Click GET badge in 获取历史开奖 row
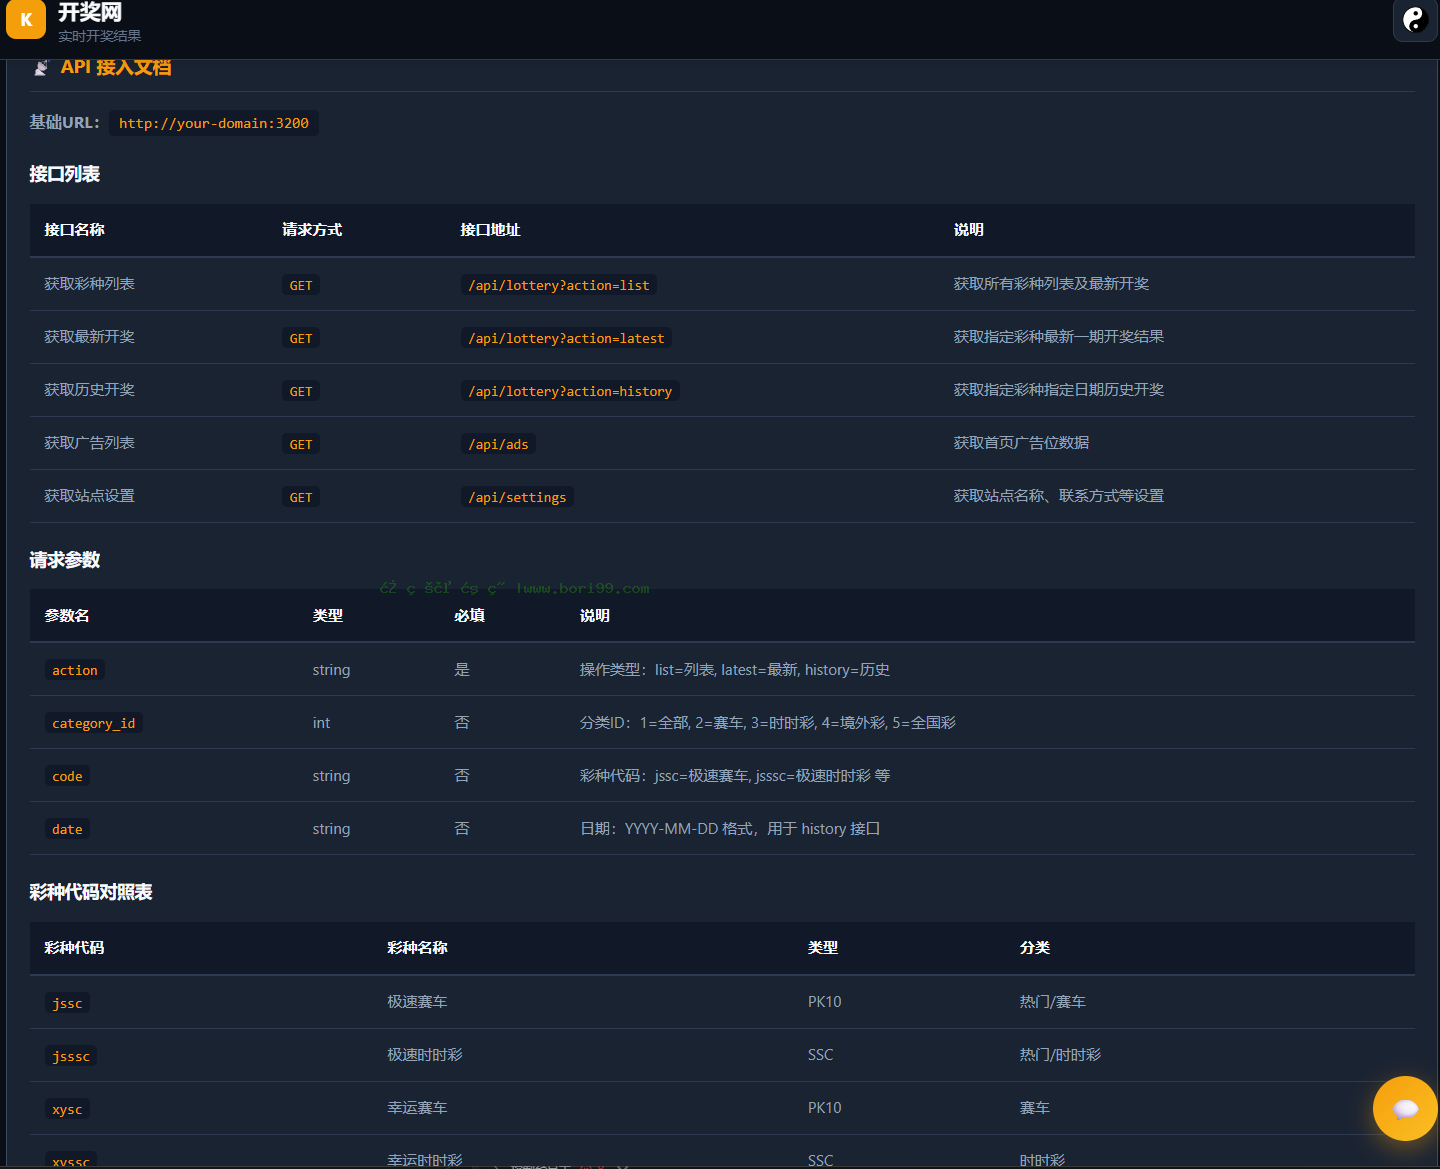 (x=301, y=391)
